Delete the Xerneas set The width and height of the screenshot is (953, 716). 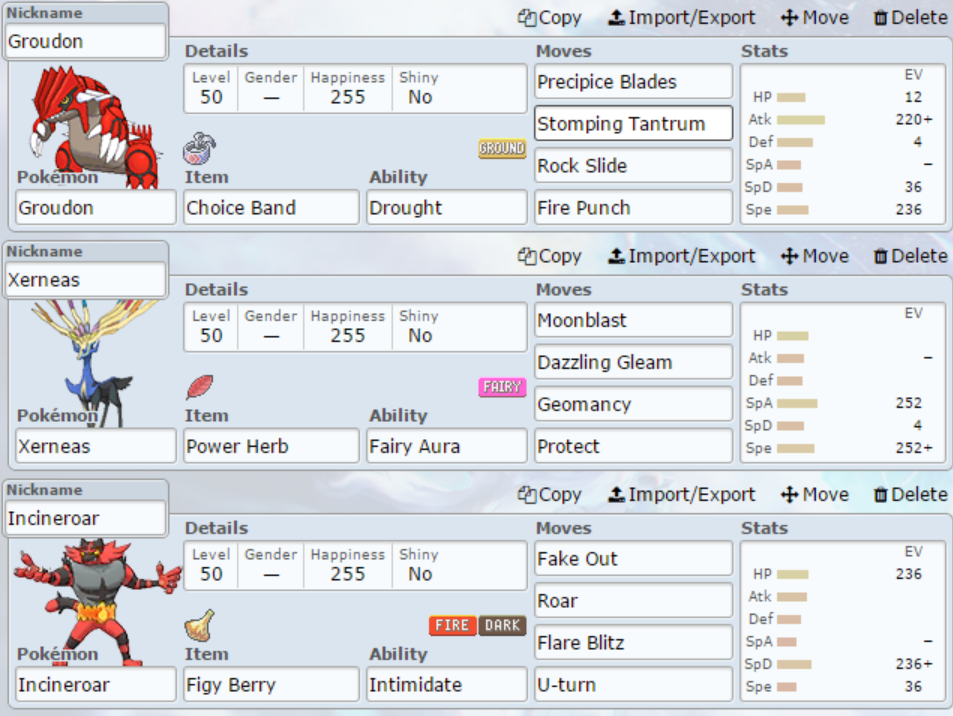[x=910, y=256]
